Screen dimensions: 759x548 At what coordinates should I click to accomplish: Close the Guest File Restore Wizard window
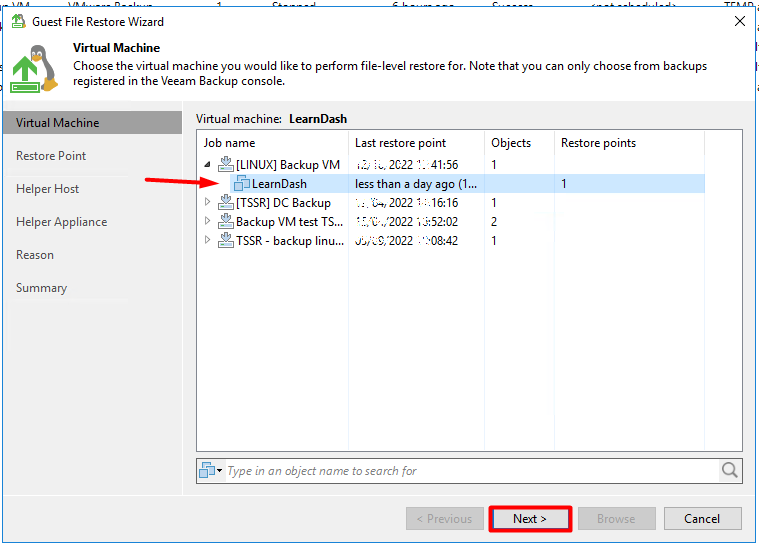click(740, 21)
